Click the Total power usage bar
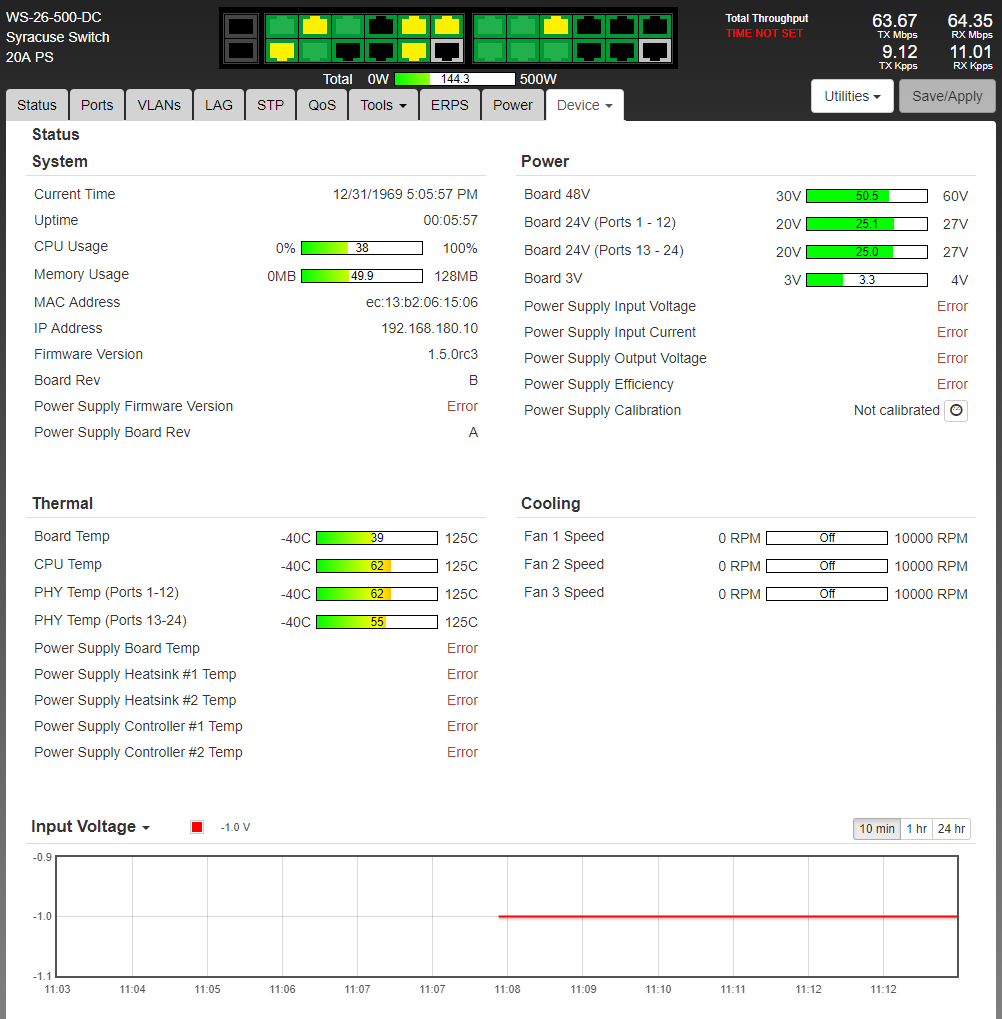Image resolution: width=1002 pixels, height=1019 pixels. click(455, 79)
